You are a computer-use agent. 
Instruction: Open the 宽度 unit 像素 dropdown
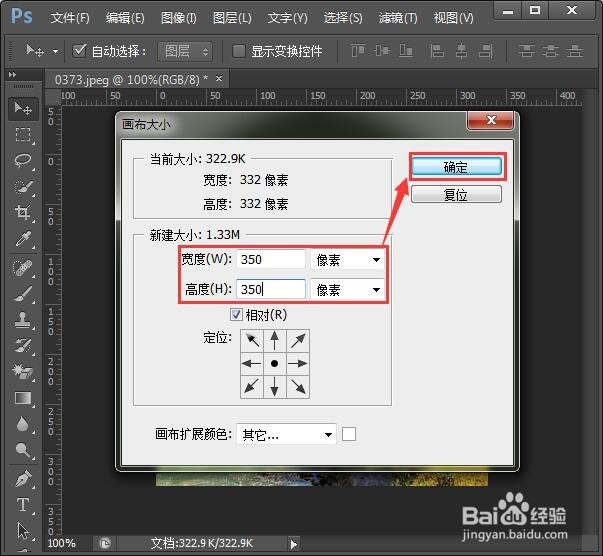pyautogui.click(x=347, y=260)
